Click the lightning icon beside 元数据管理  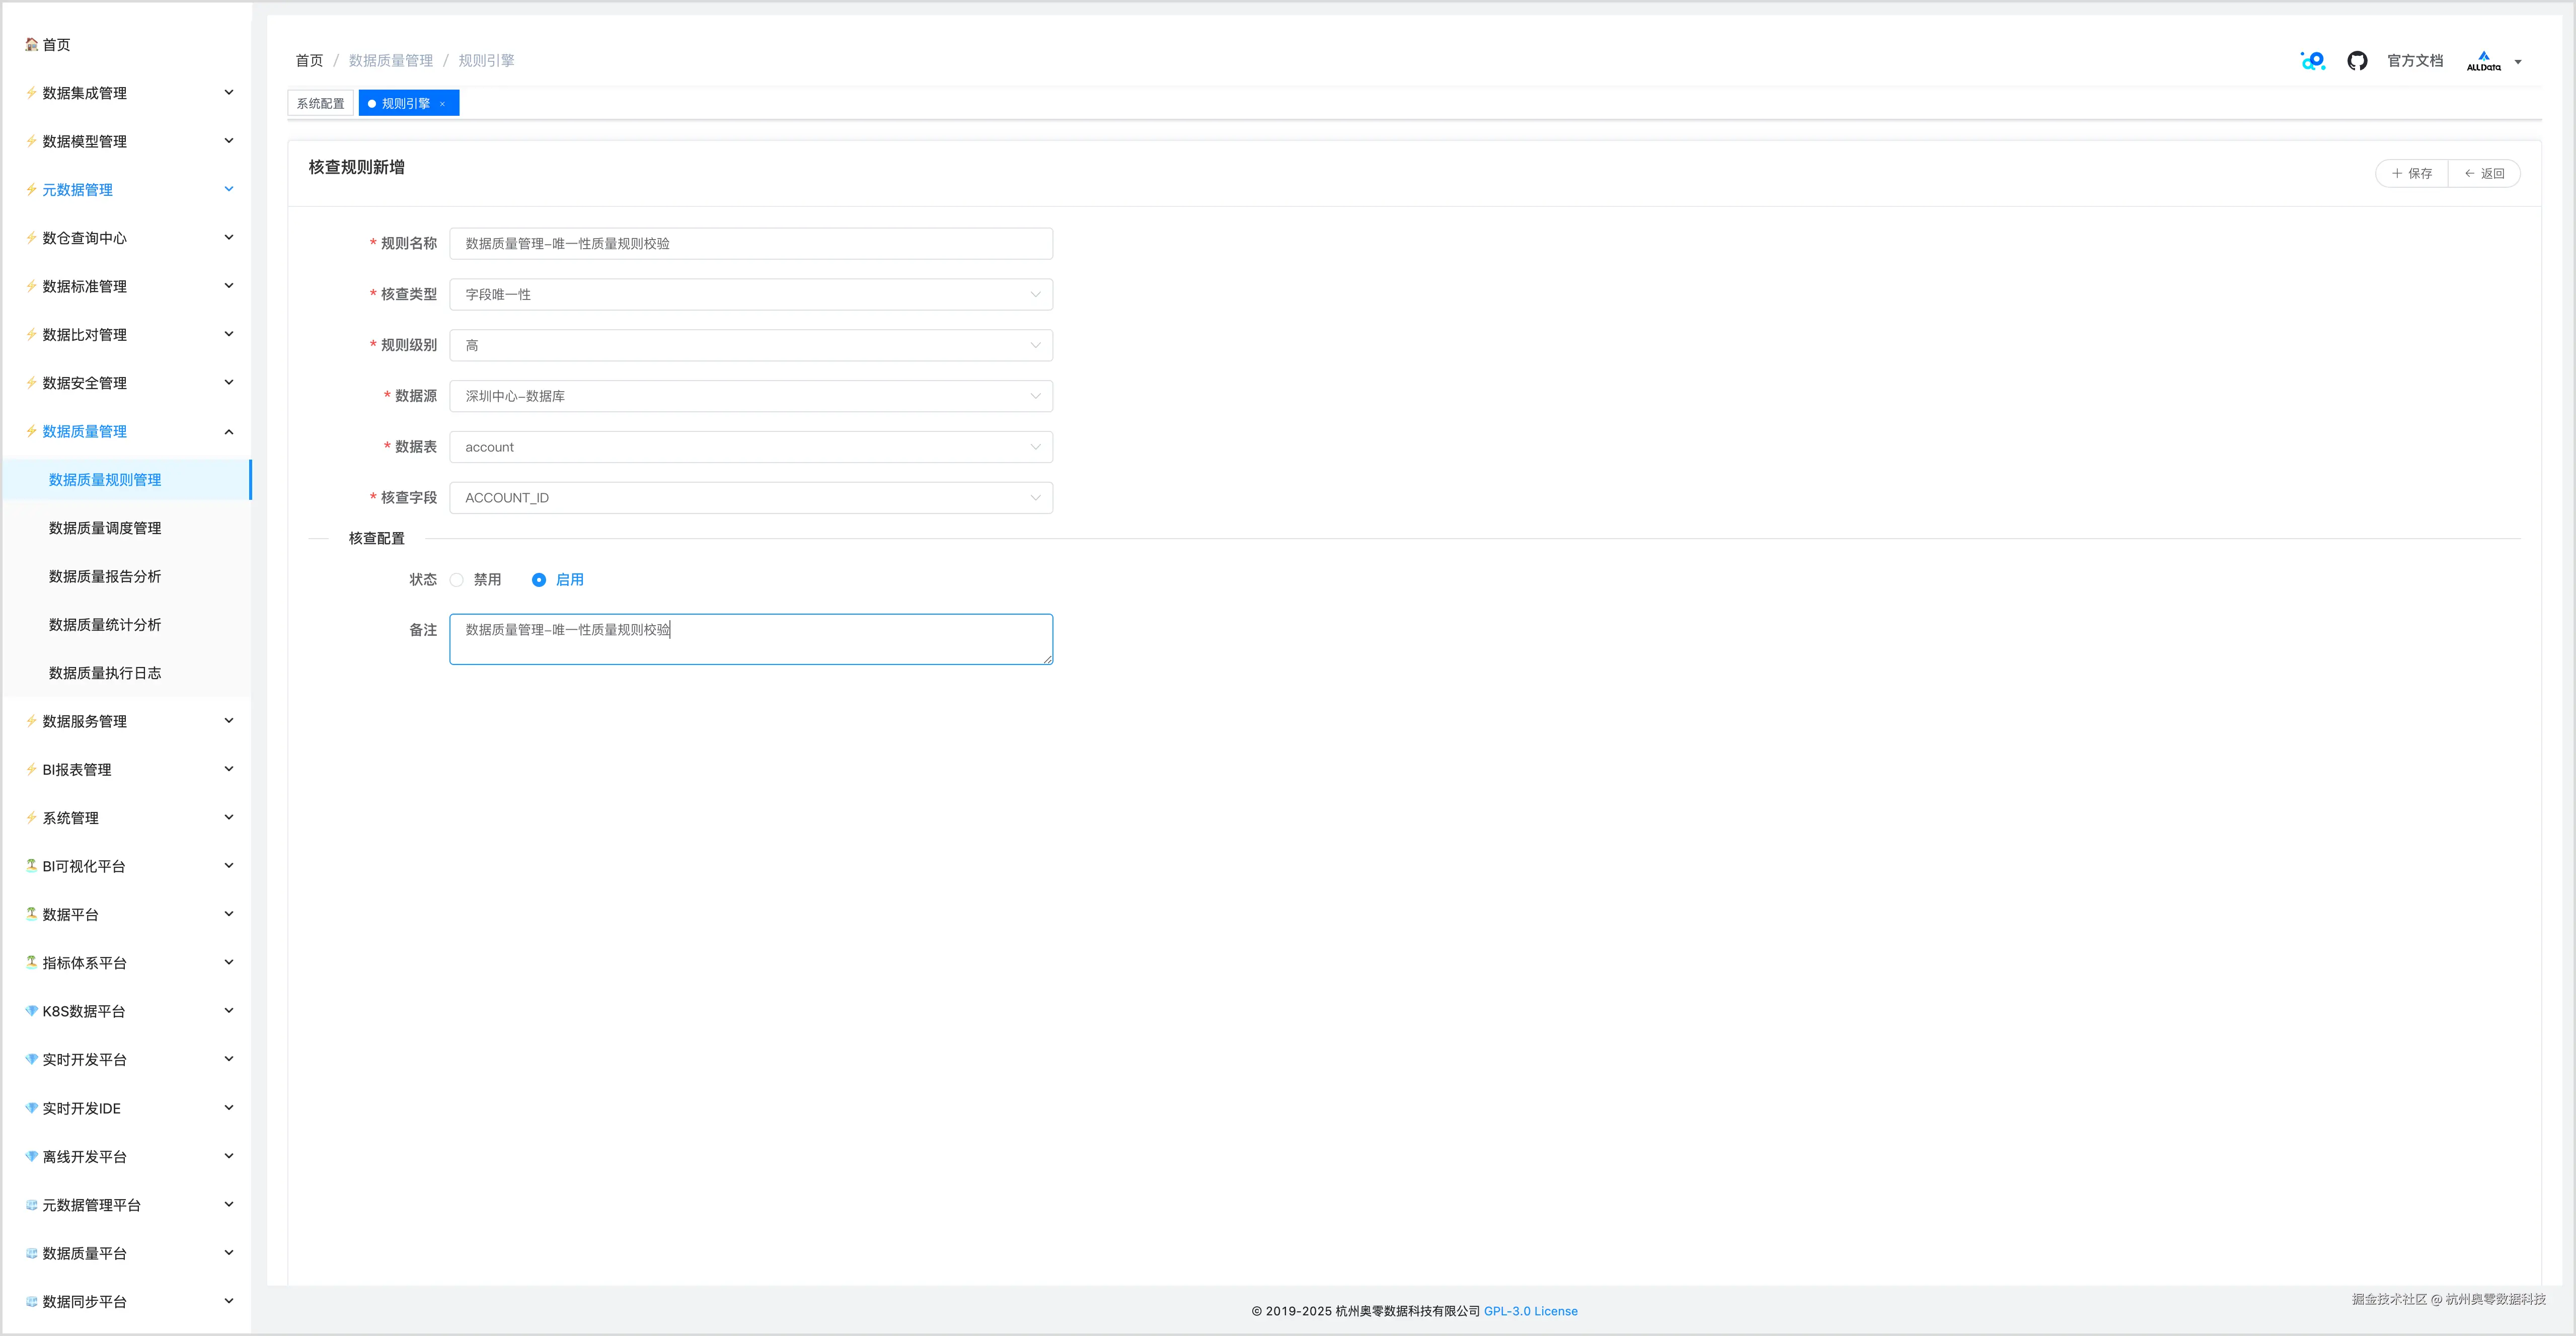coord(32,189)
